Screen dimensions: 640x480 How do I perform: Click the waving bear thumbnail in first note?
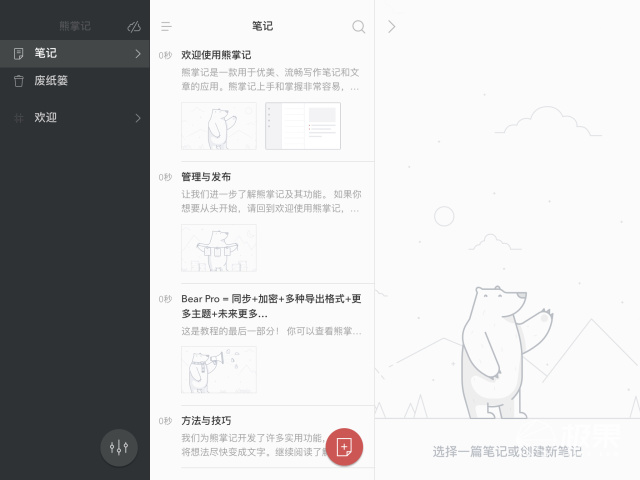pyautogui.click(x=219, y=126)
